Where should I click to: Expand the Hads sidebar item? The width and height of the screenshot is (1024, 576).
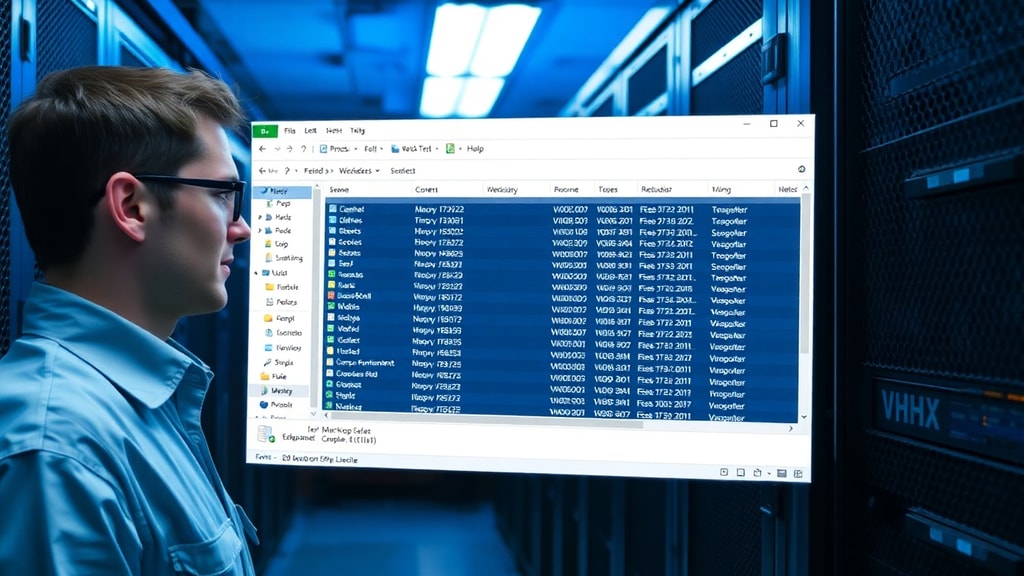click(x=260, y=217)
